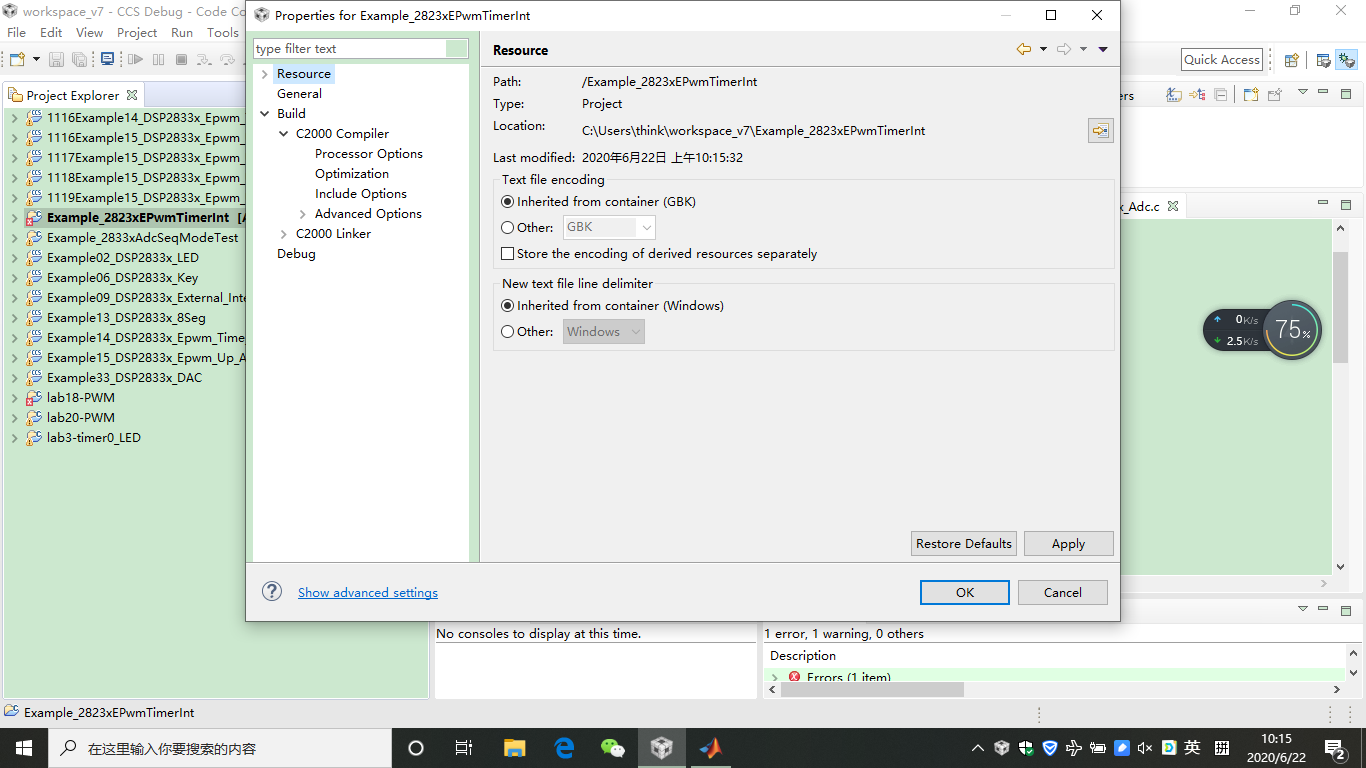Click the Problems view horizontal scrollbar
This screenshot has width=1366, height=768.
tap(873, 689)
